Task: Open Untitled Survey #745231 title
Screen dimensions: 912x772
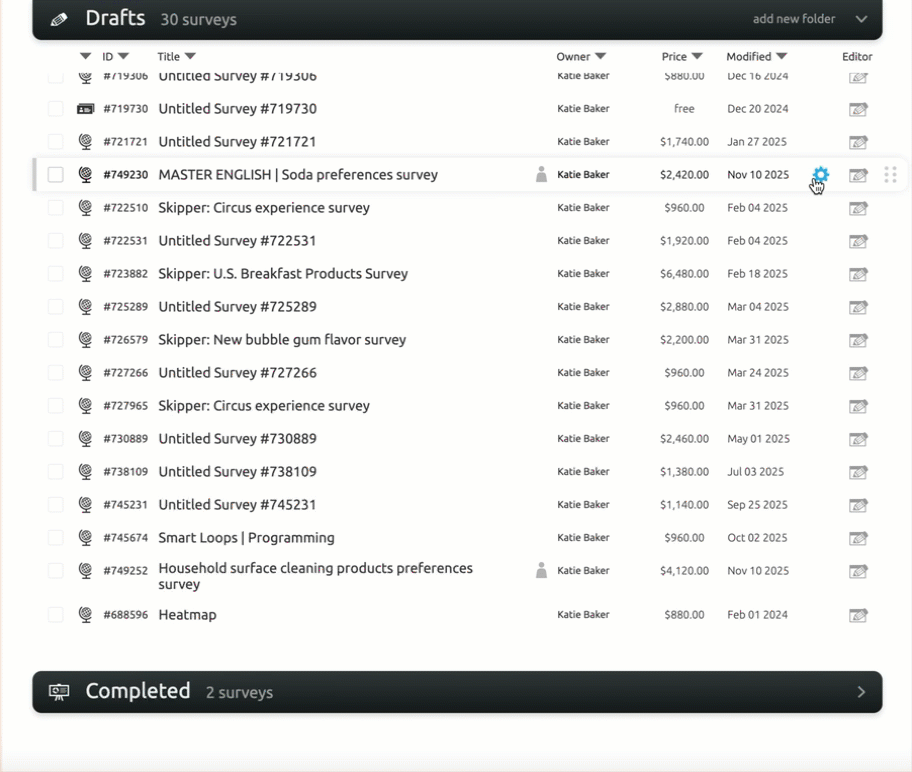Action: pyautogui.click(x=237, y=505)
